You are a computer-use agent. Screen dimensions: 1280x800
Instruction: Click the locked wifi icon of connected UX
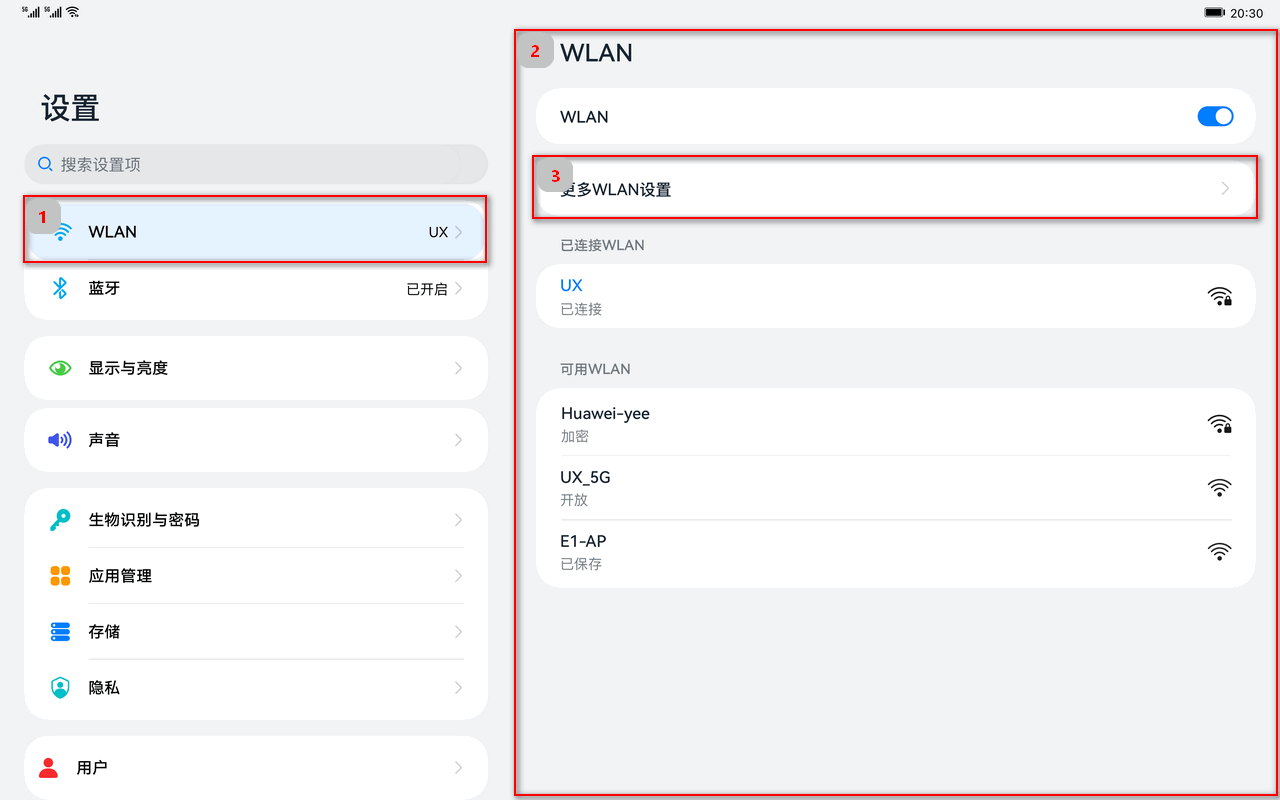point(1220,296)
